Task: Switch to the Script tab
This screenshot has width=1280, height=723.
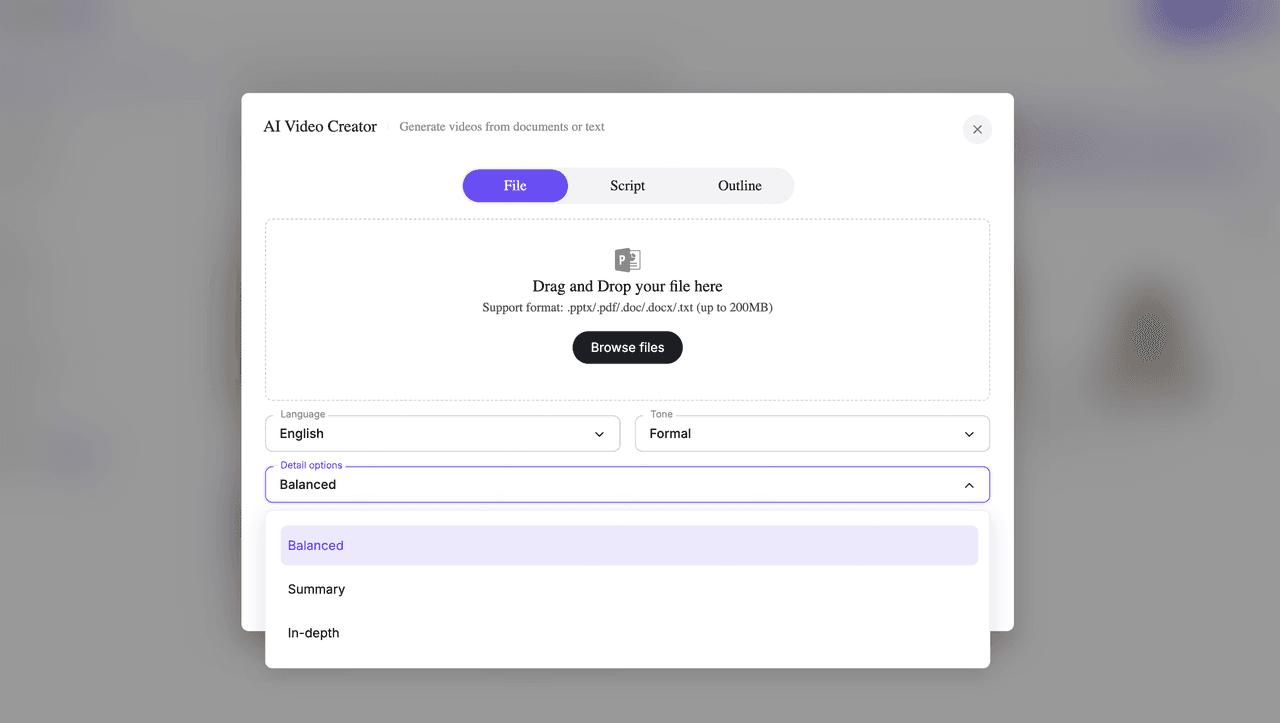Action: pyautogui.click(x=627, y=186)
